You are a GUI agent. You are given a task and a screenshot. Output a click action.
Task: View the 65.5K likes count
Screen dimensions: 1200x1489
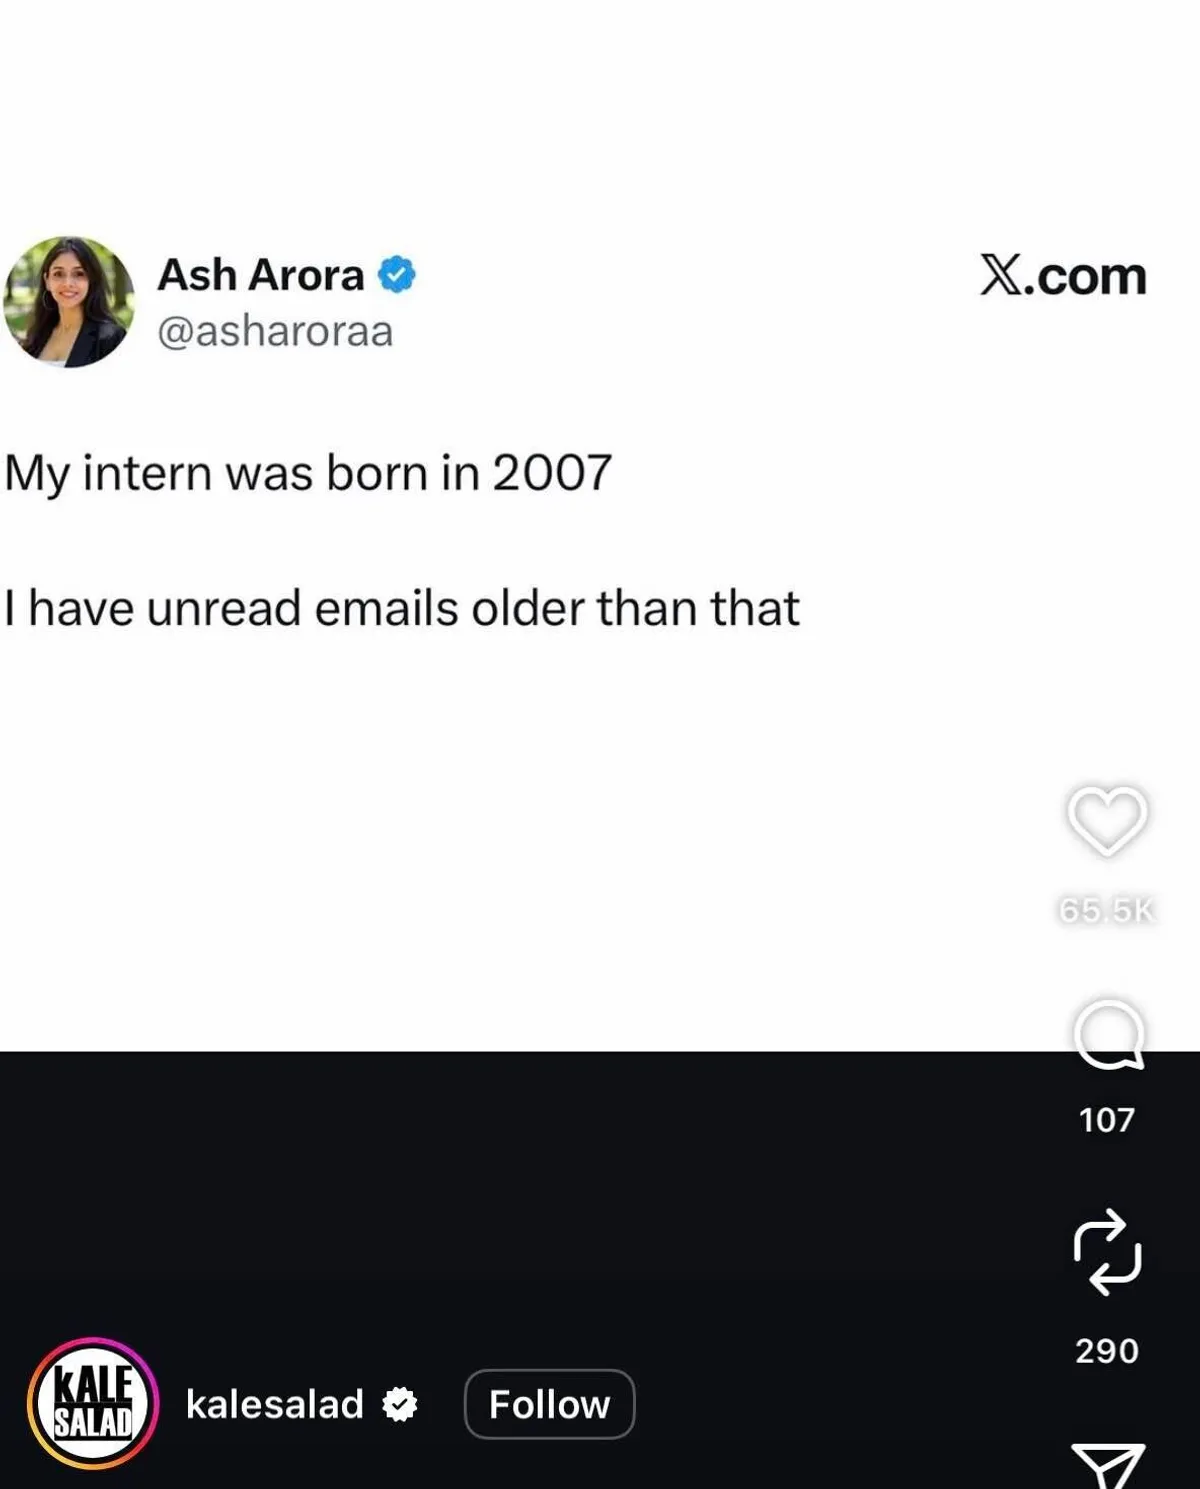[x=1107, y=910]
